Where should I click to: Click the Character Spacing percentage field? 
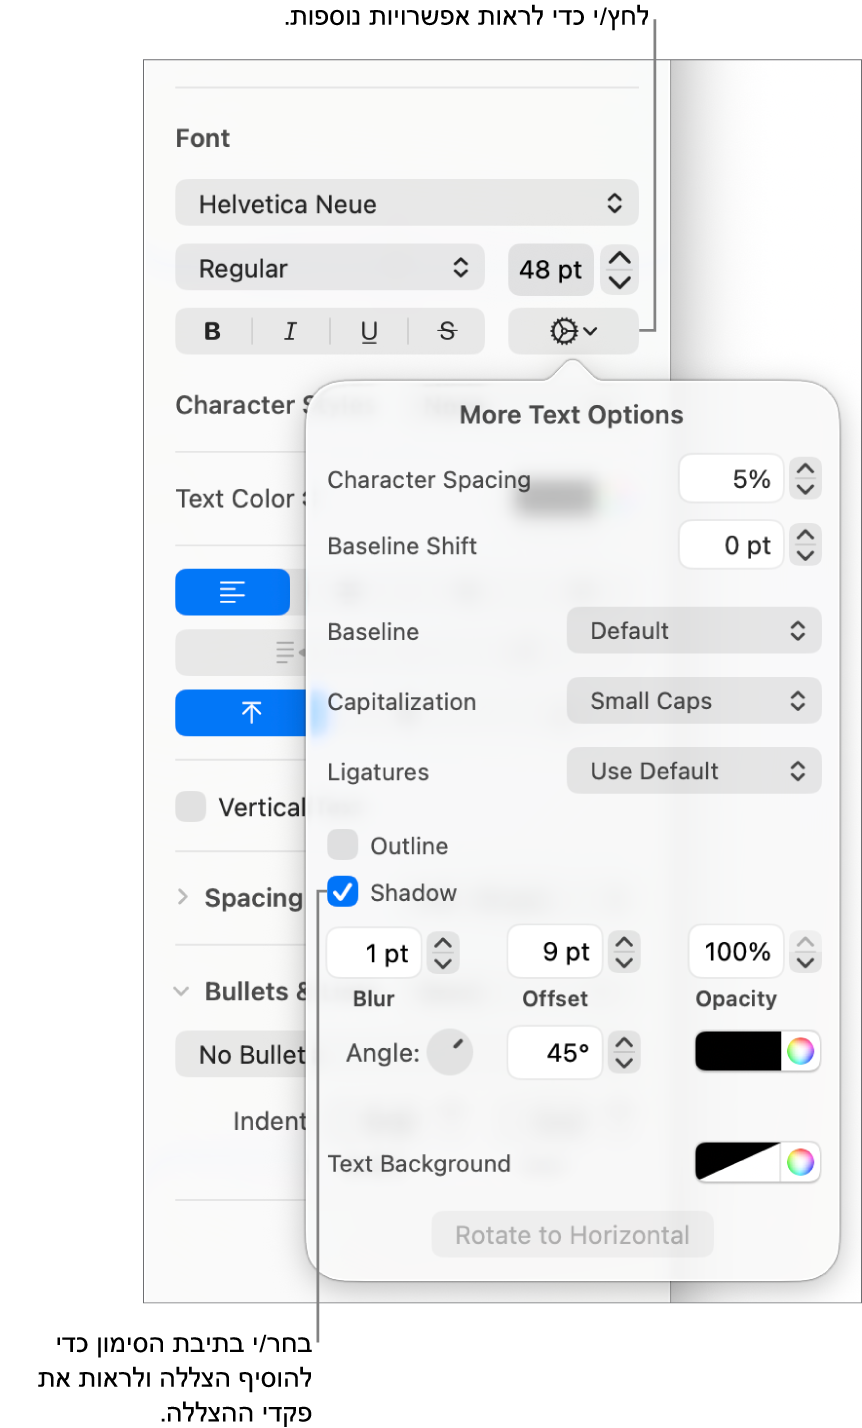coord(731,479)
